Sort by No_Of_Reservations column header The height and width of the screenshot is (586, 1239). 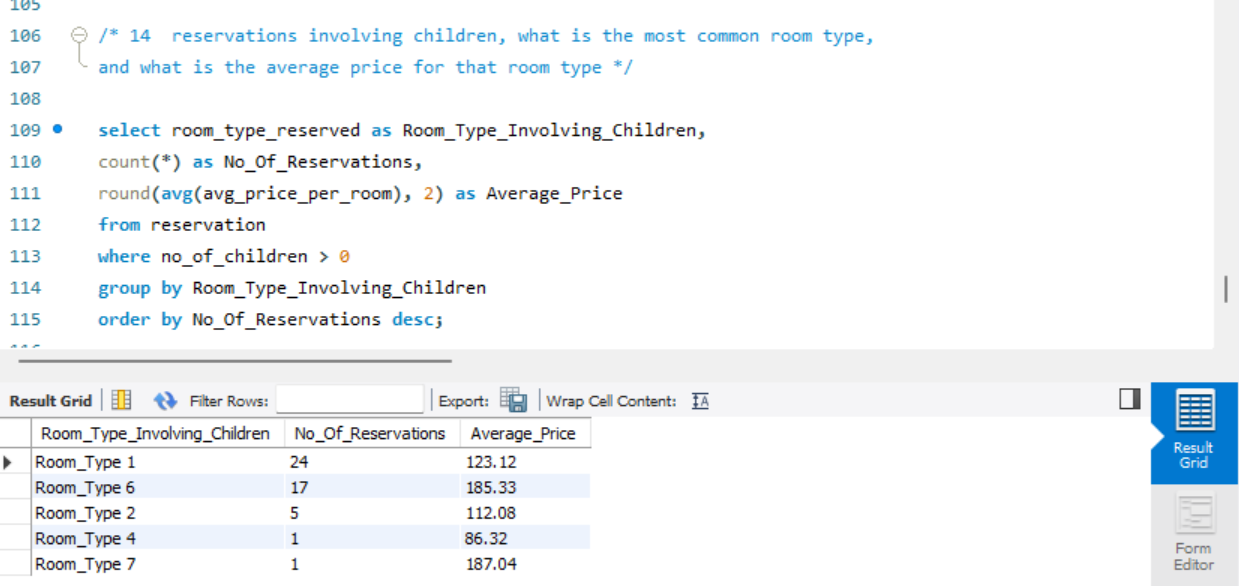tap(370, 433)
